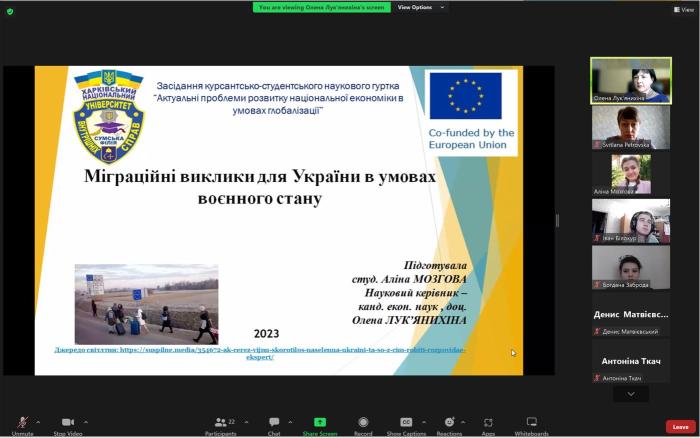Screen dimensions: 700x438
Task: Click the green Share Screen icon
Action: [x=320, y=422]
